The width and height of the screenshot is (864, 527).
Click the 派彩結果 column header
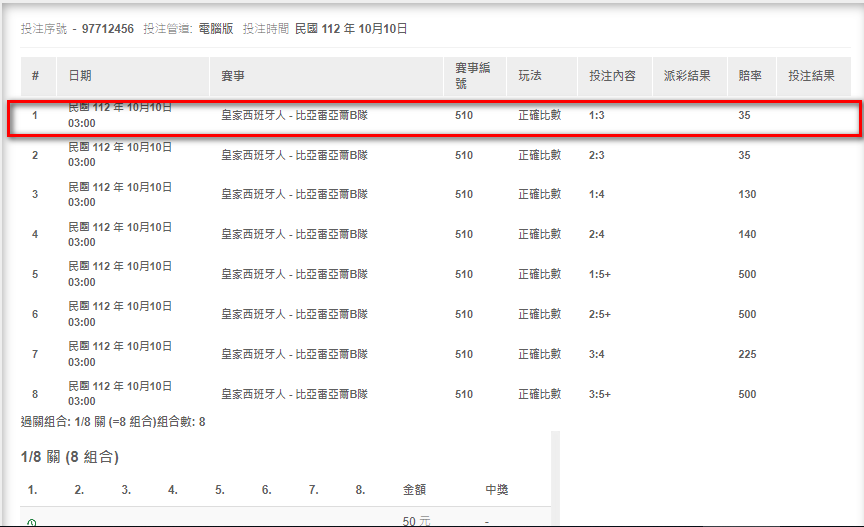click(687, 76)
